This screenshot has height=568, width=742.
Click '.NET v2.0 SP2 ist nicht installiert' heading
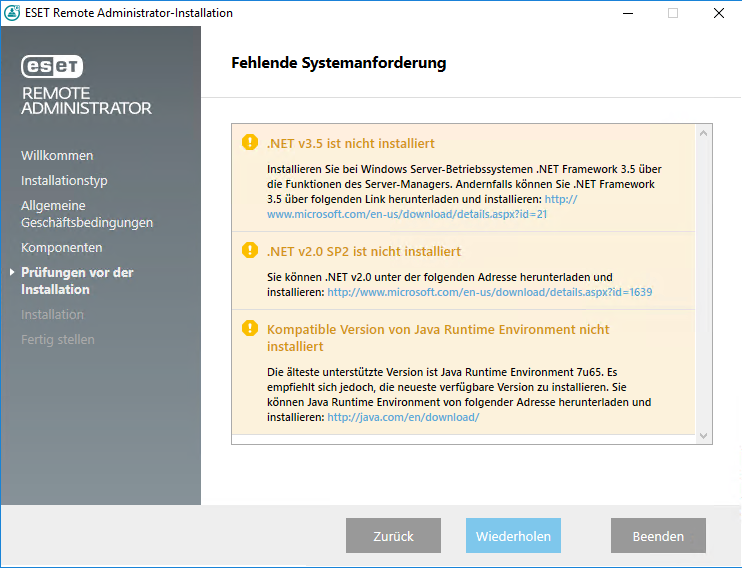tap(364, 251)
